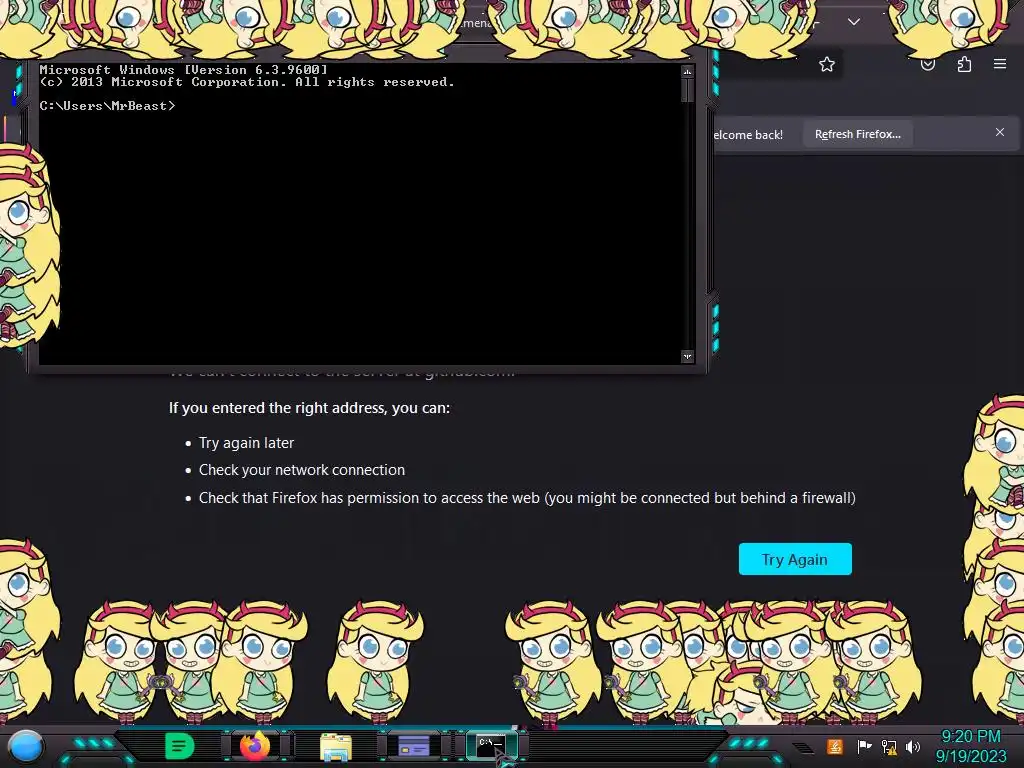1024x768 pixels.
Task: Bookmark this page with the star icon
Action: [x=827, y=64]
